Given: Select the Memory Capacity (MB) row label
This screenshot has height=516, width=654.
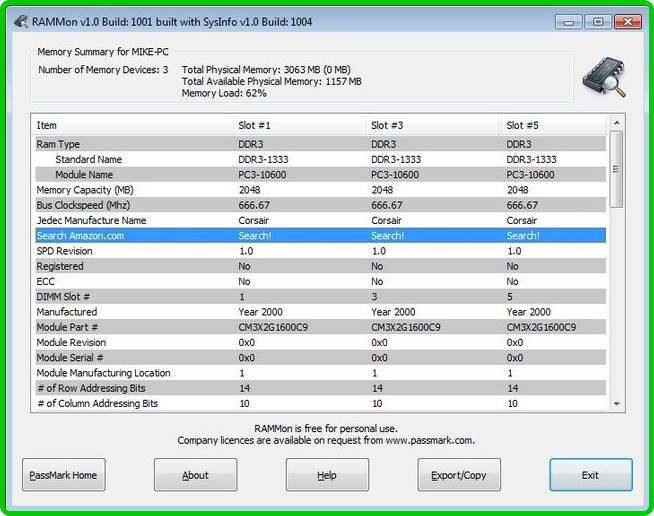Looking at the screenshot, I should point(85,190).
